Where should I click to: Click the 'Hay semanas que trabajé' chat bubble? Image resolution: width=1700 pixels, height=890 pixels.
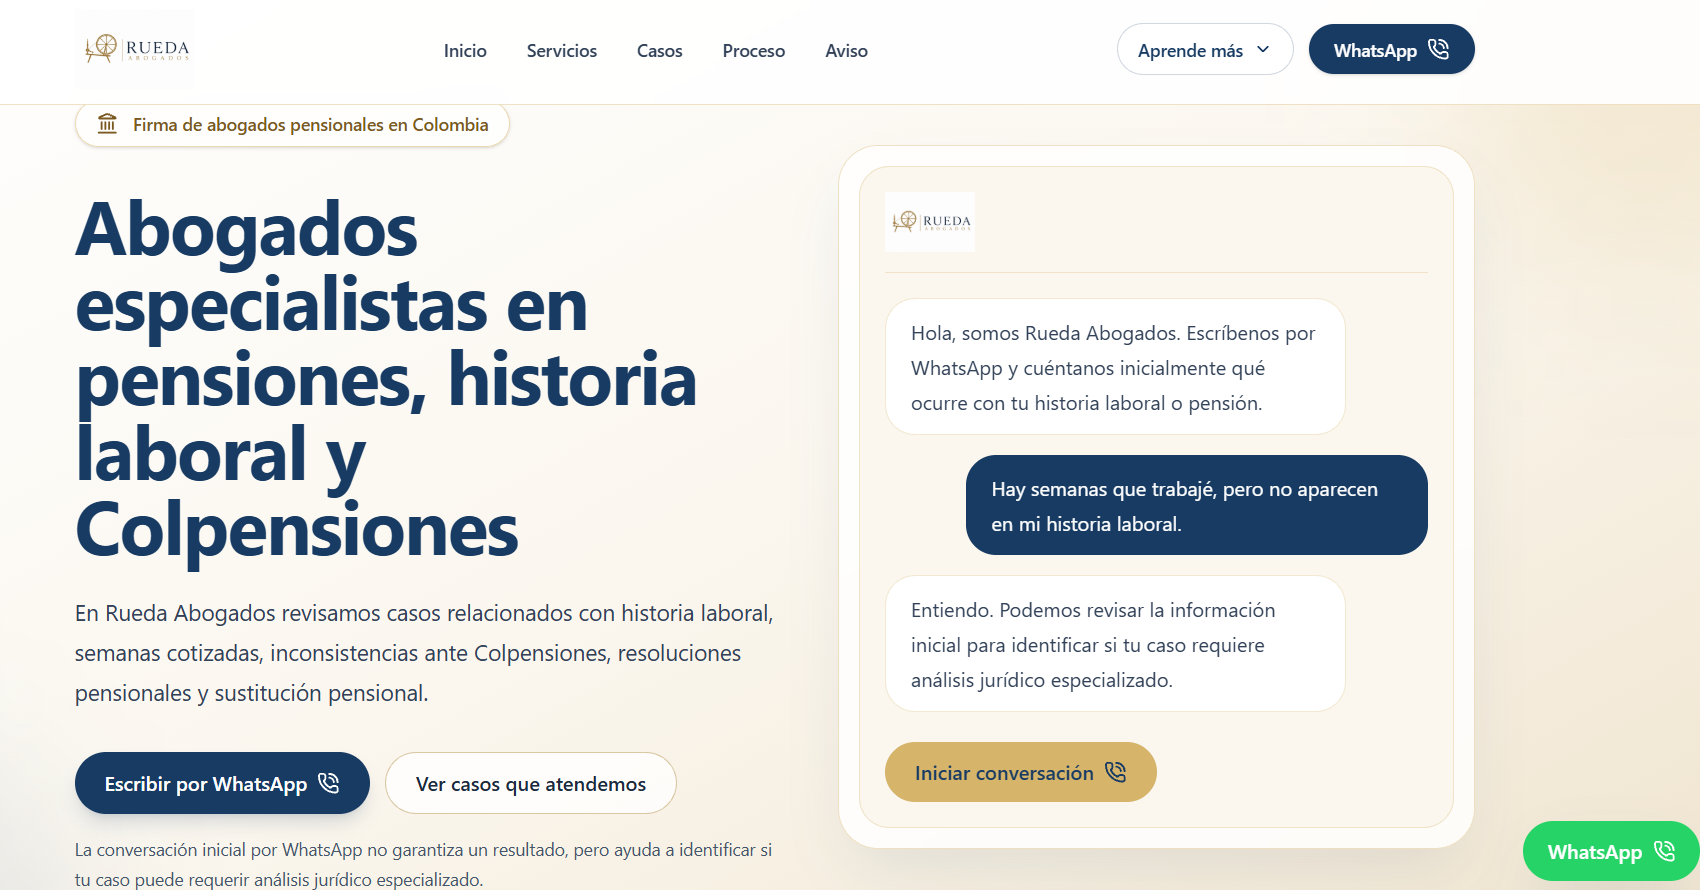pyautogui.click(x=1196, y=505)
